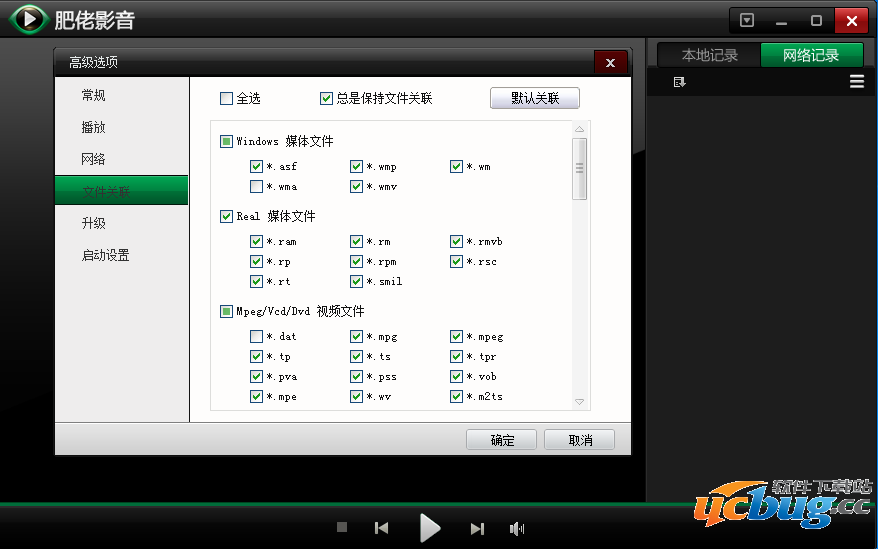Uncheck the *.mpe file type
This screenshot has width=878, height=549.
click(256, 397)
